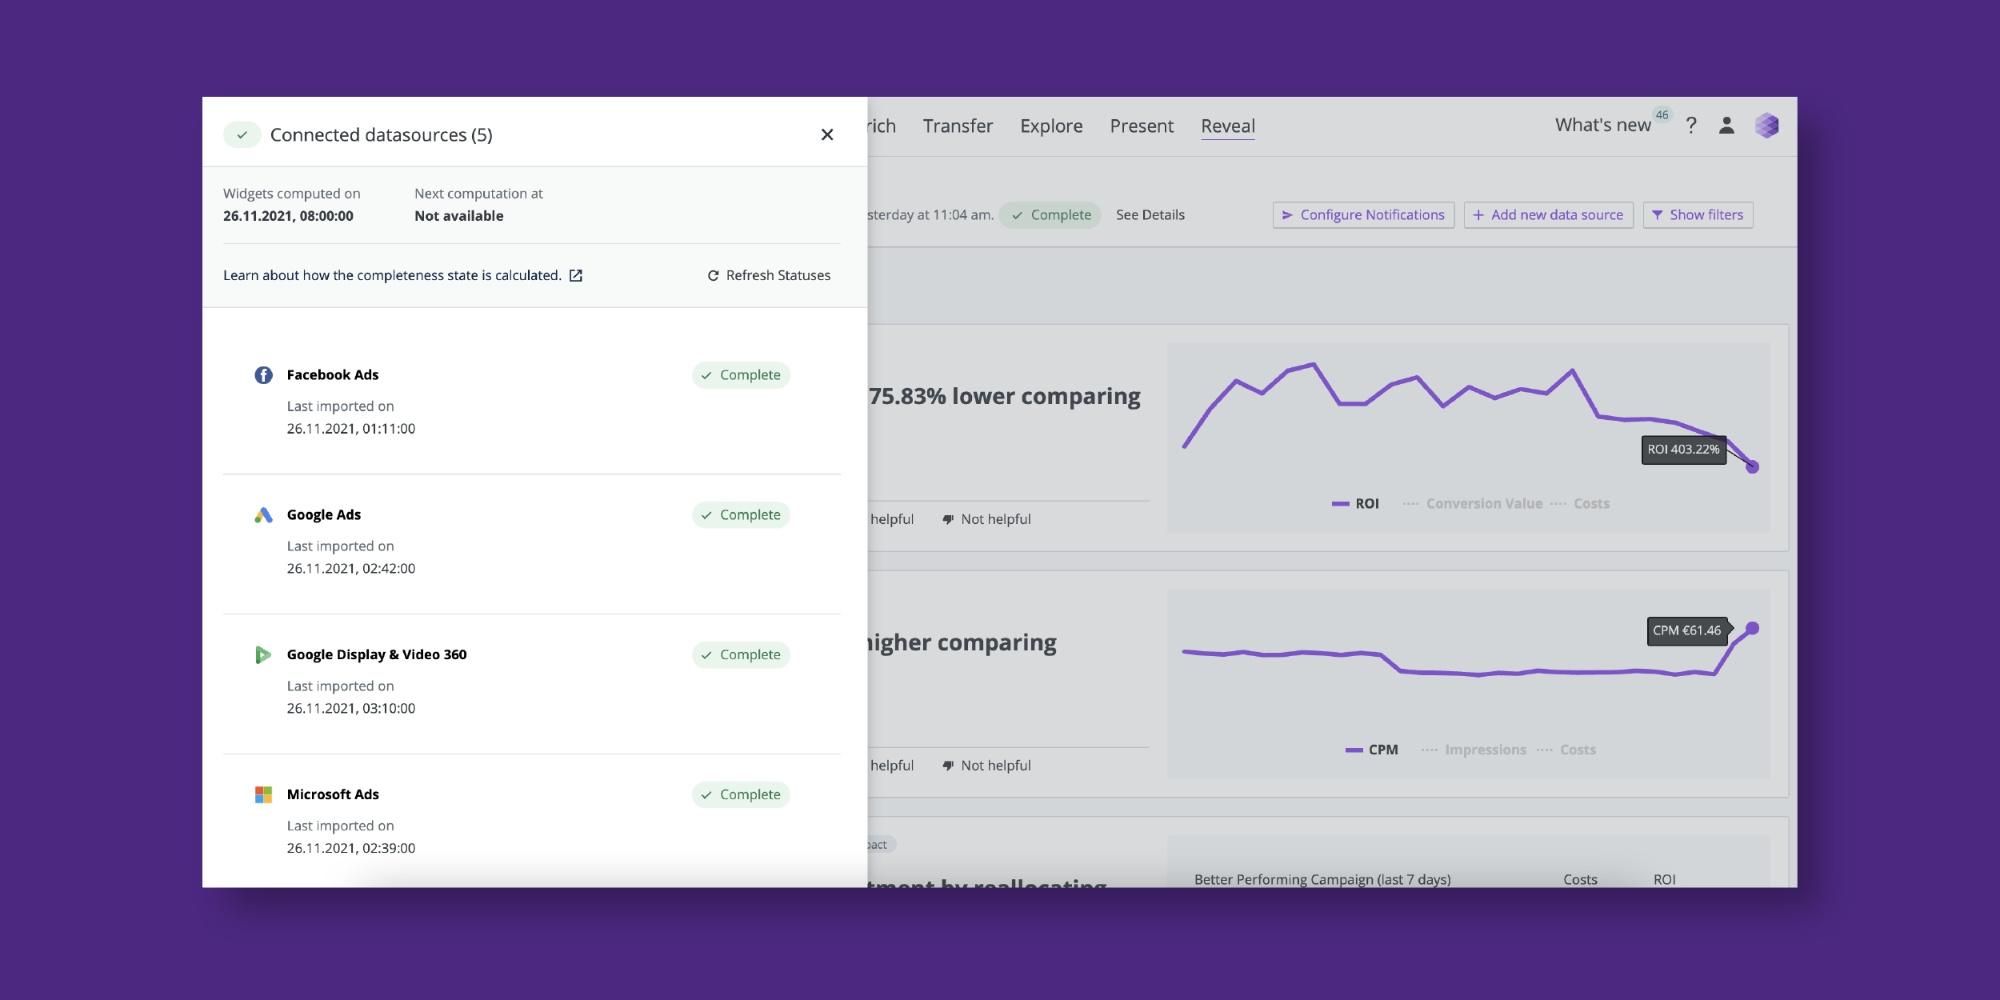The image size is (2000, 1000).
Task: Click the Facebook Ads logo icon
Action: point(263,375)
